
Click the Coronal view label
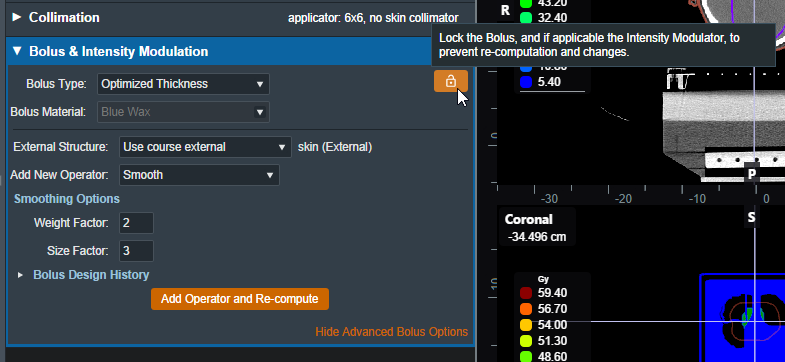(x=529, y=219)
